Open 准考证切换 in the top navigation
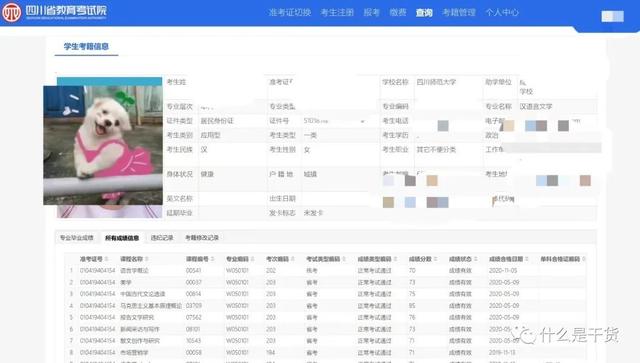 (x=290, y=13)
